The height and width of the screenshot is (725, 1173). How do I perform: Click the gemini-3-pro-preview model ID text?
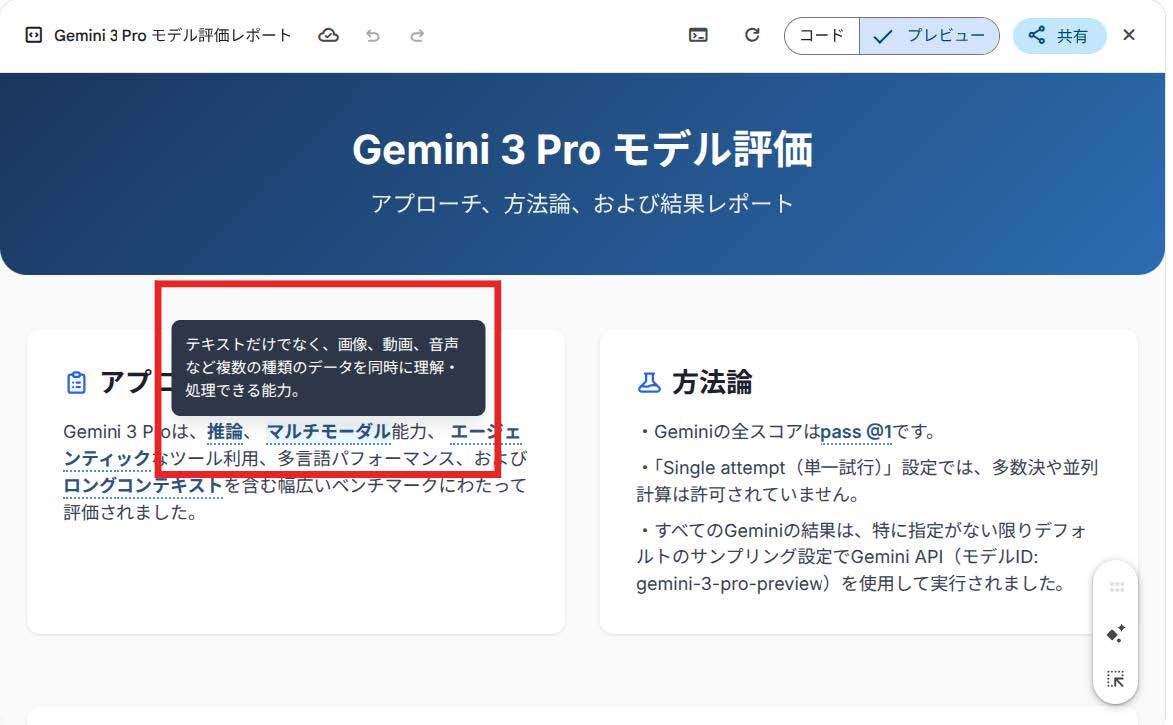pyautogui.click(x=731, y=584)
